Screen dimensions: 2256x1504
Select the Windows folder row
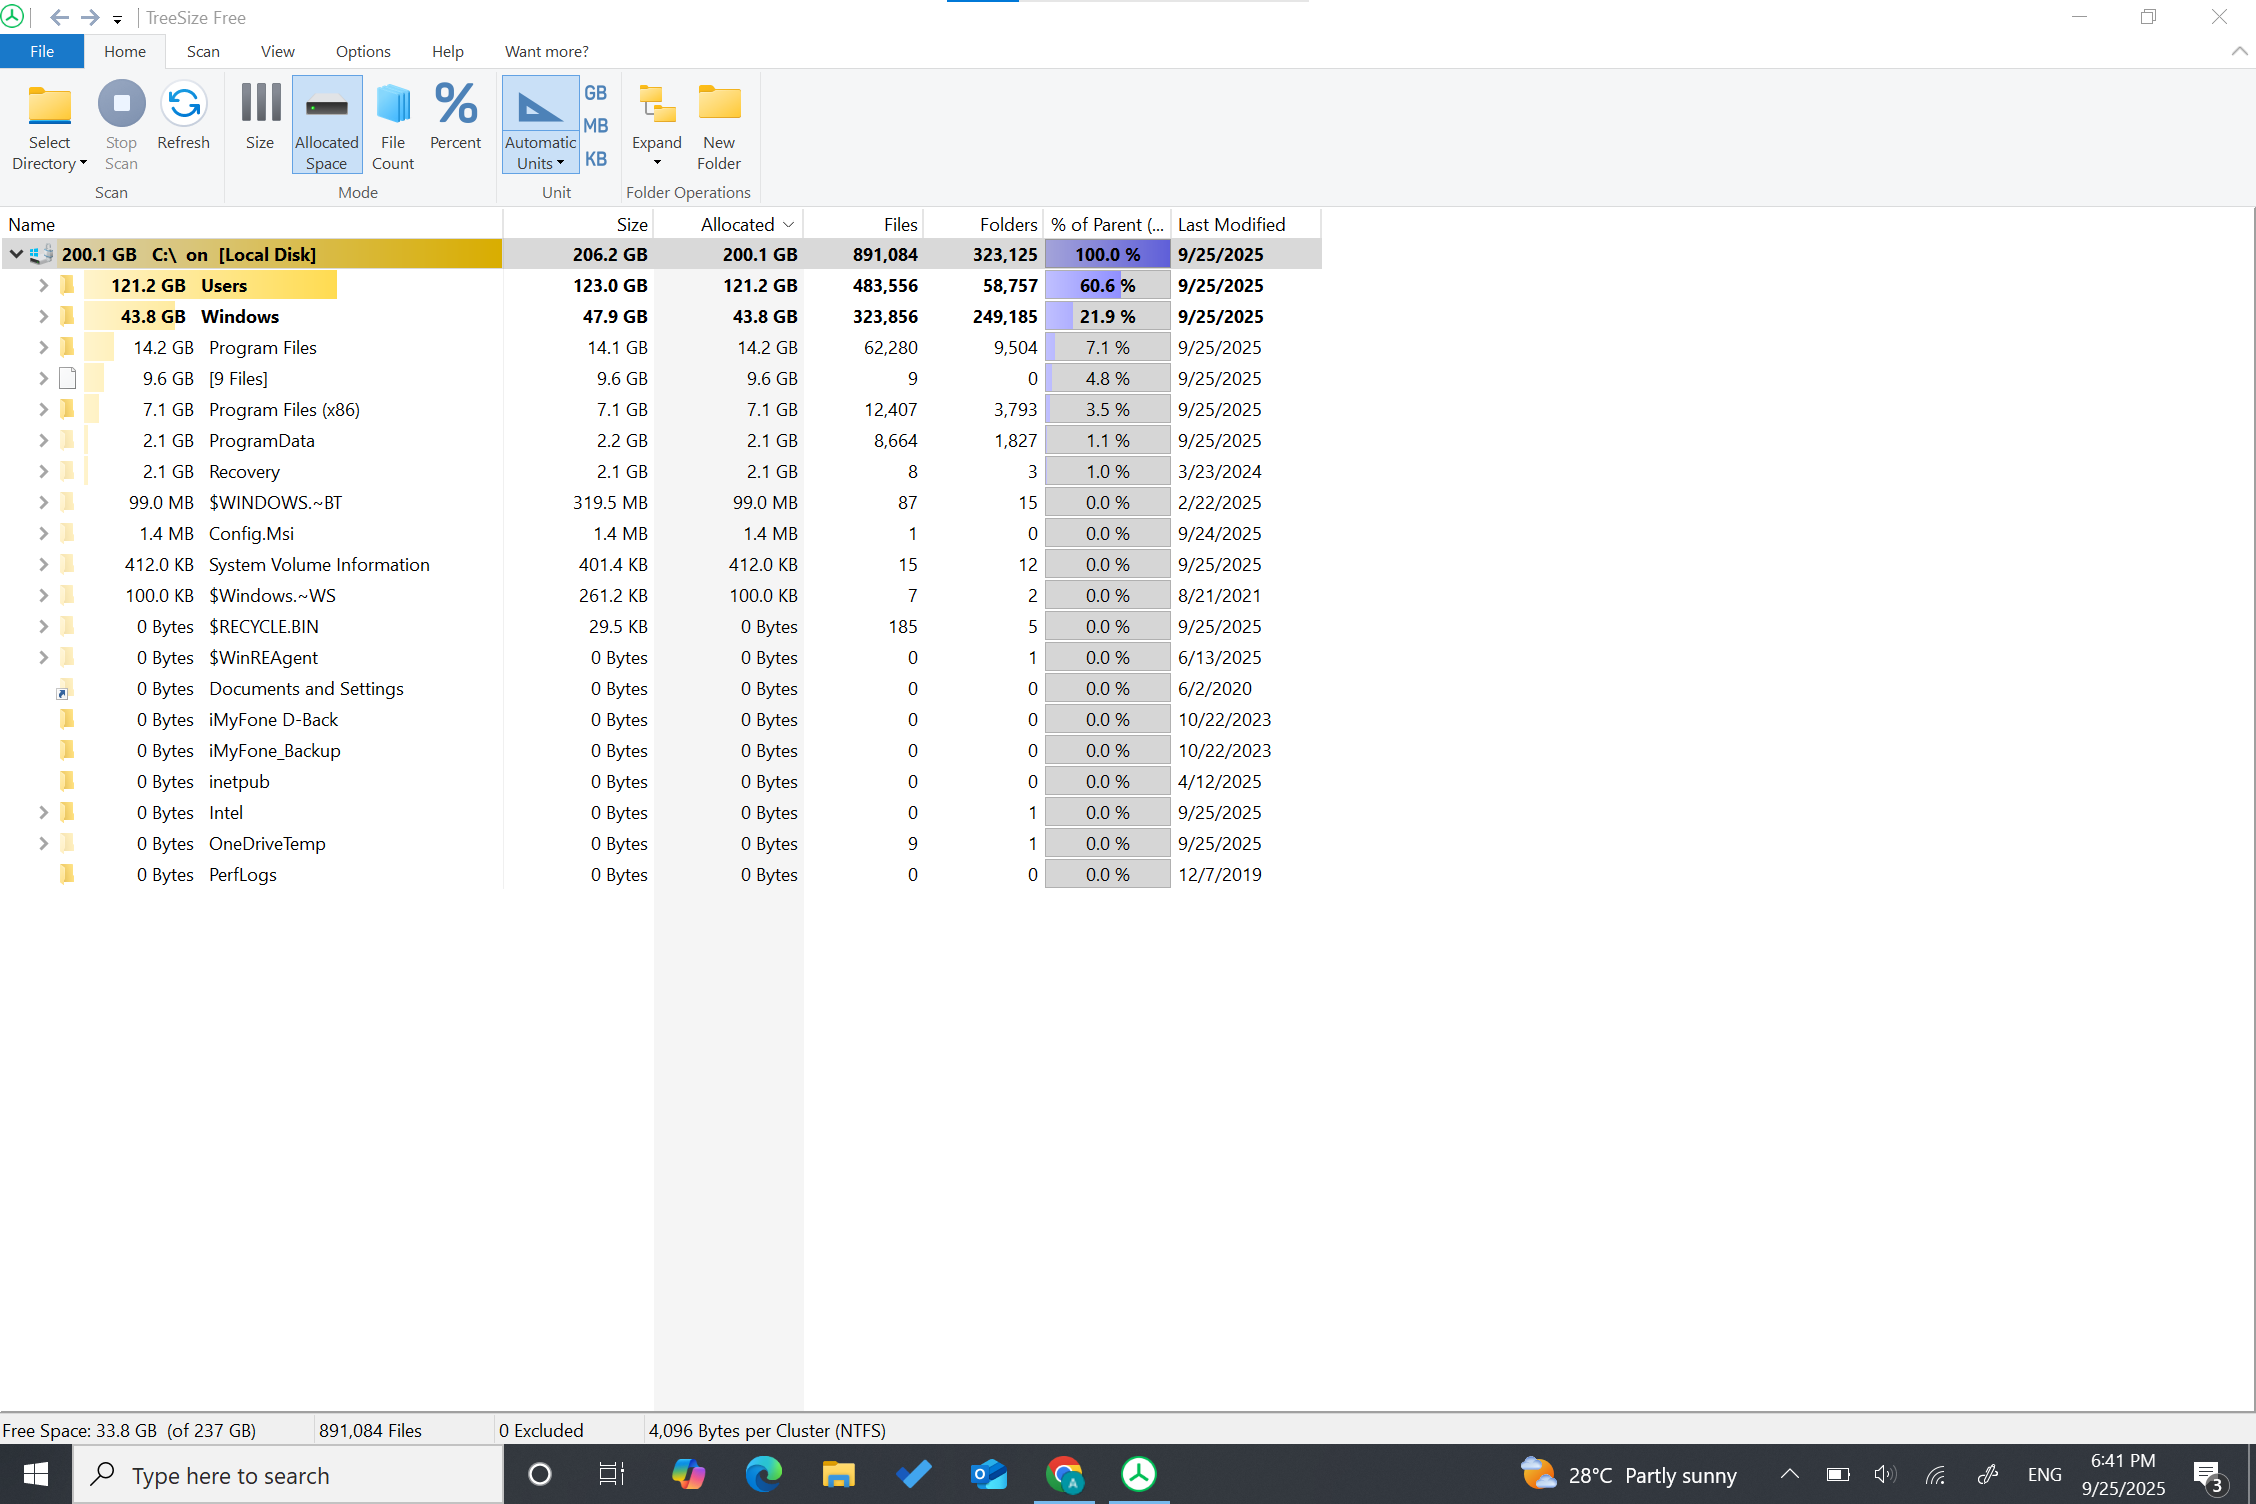[x=240, y=316]
